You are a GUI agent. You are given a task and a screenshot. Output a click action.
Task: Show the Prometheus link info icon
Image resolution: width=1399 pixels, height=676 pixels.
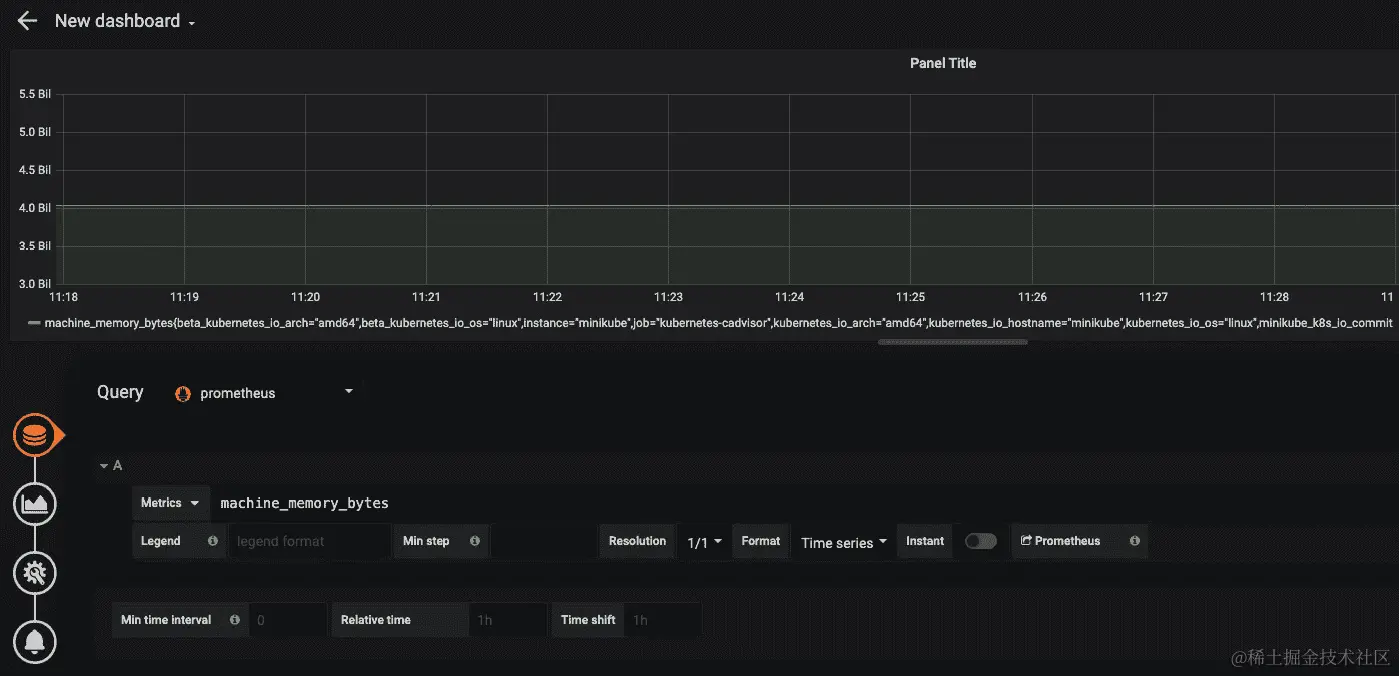tap(1134, 541)
